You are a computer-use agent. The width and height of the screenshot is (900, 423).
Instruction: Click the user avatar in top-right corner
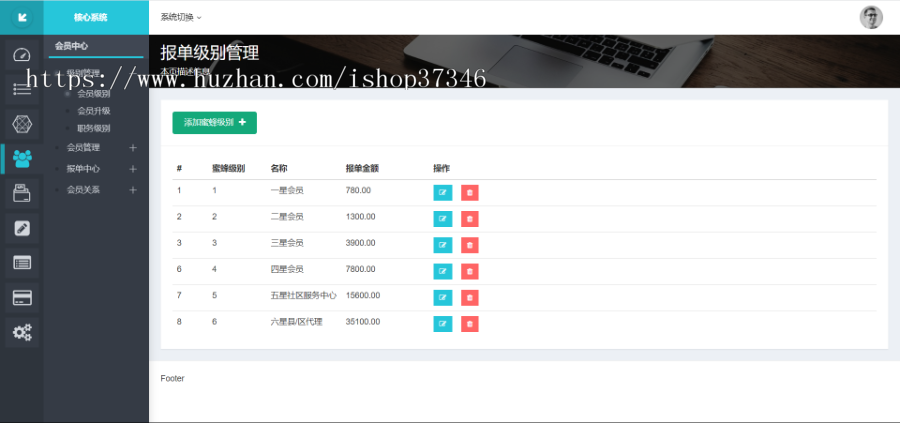point(871,17)
